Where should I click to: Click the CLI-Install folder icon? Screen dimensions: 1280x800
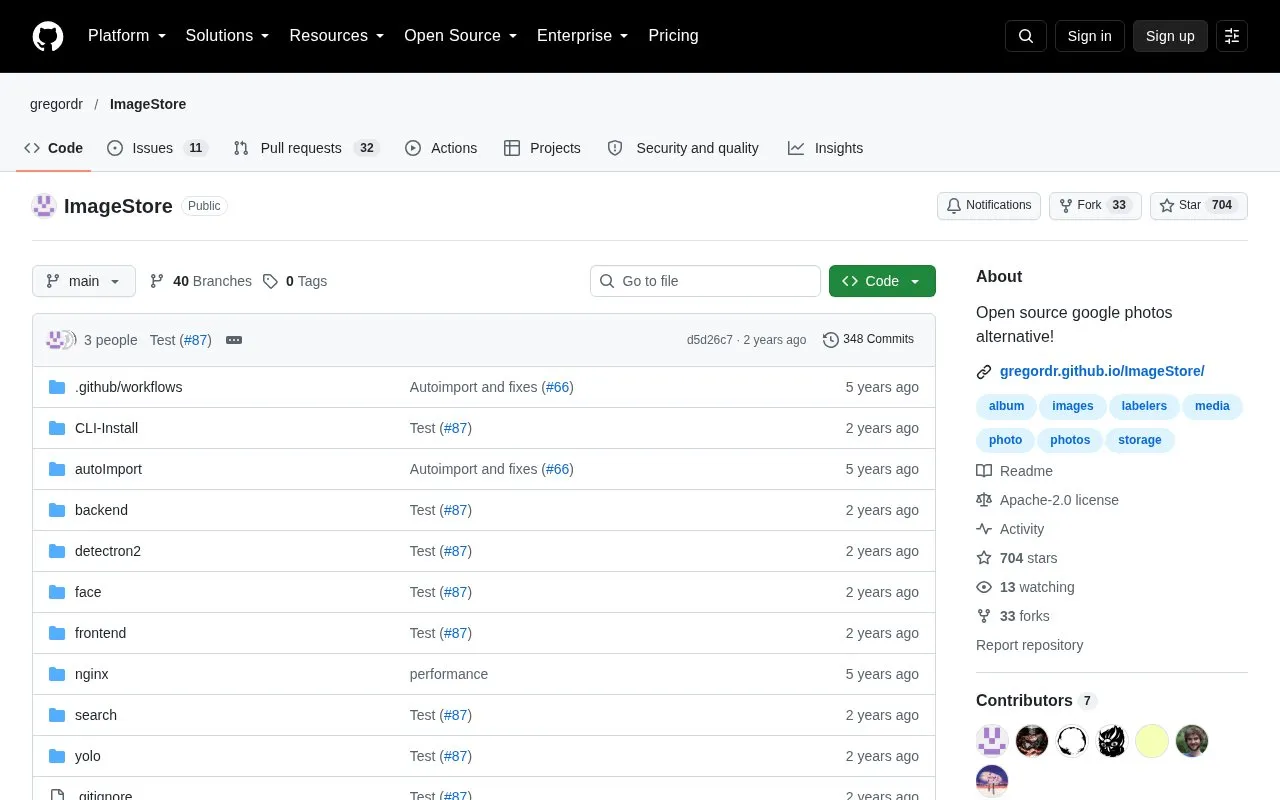click(57, 428)
